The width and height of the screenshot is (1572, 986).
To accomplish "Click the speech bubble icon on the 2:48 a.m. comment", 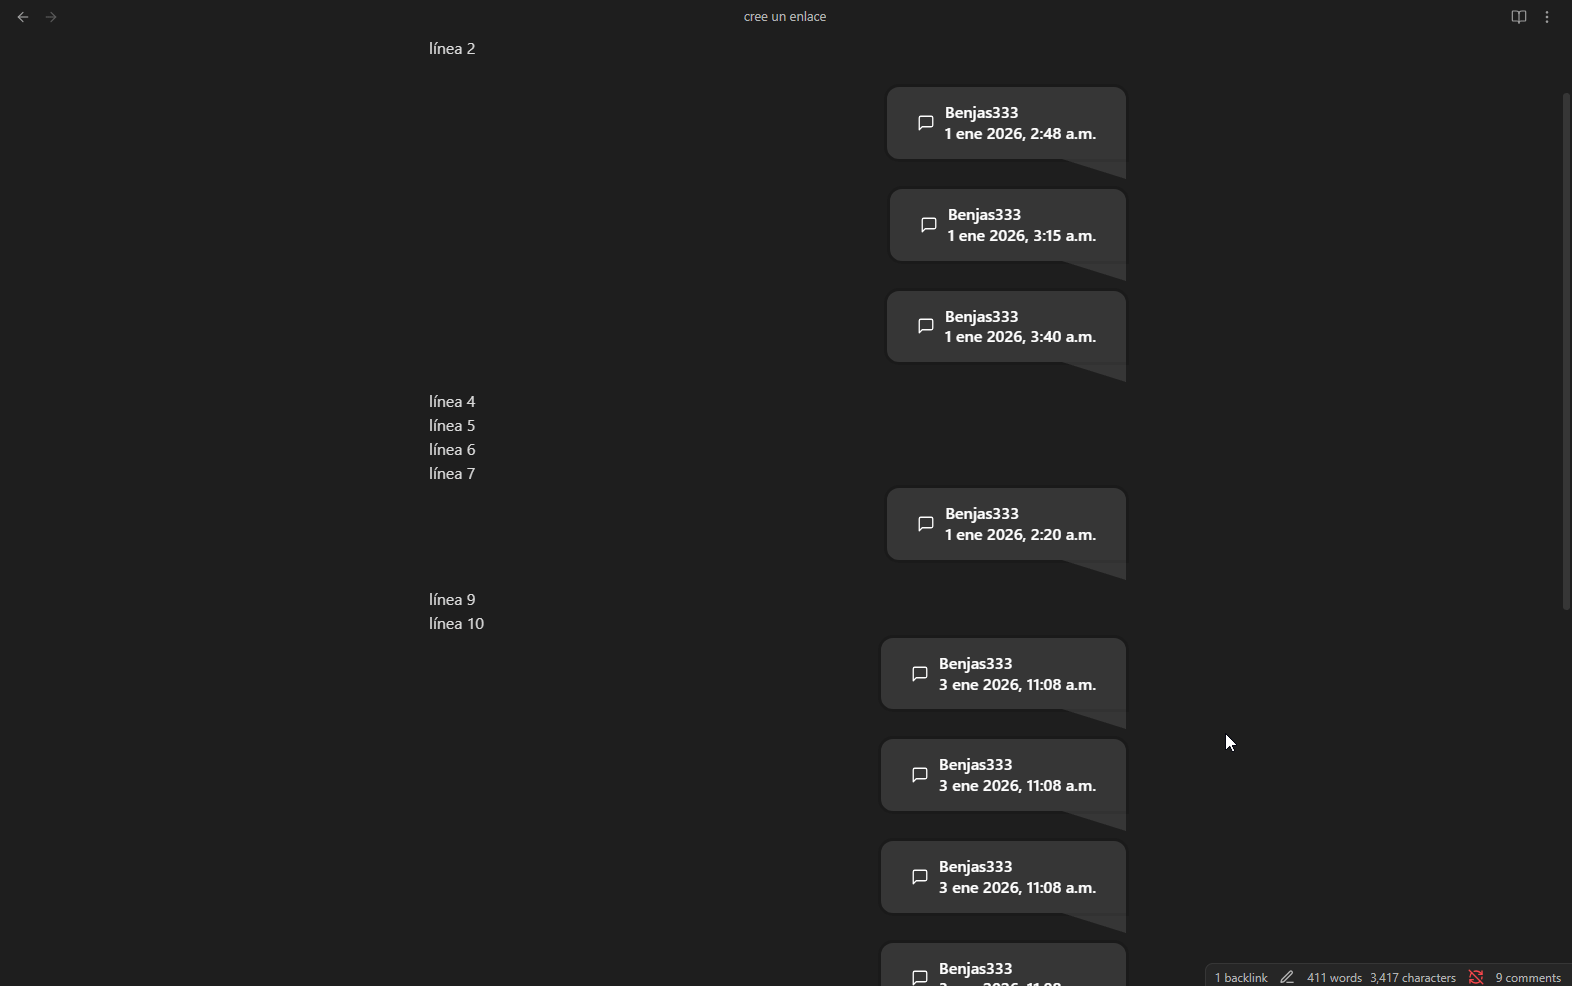I will (925, 123).
